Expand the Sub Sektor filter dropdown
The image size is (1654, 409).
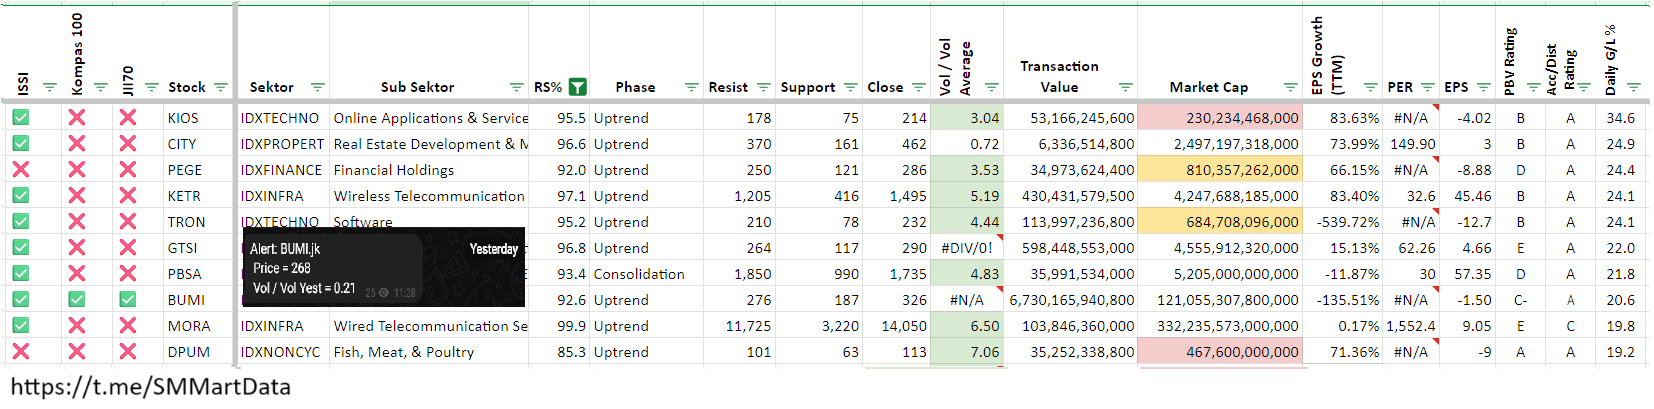coord(516,88)
